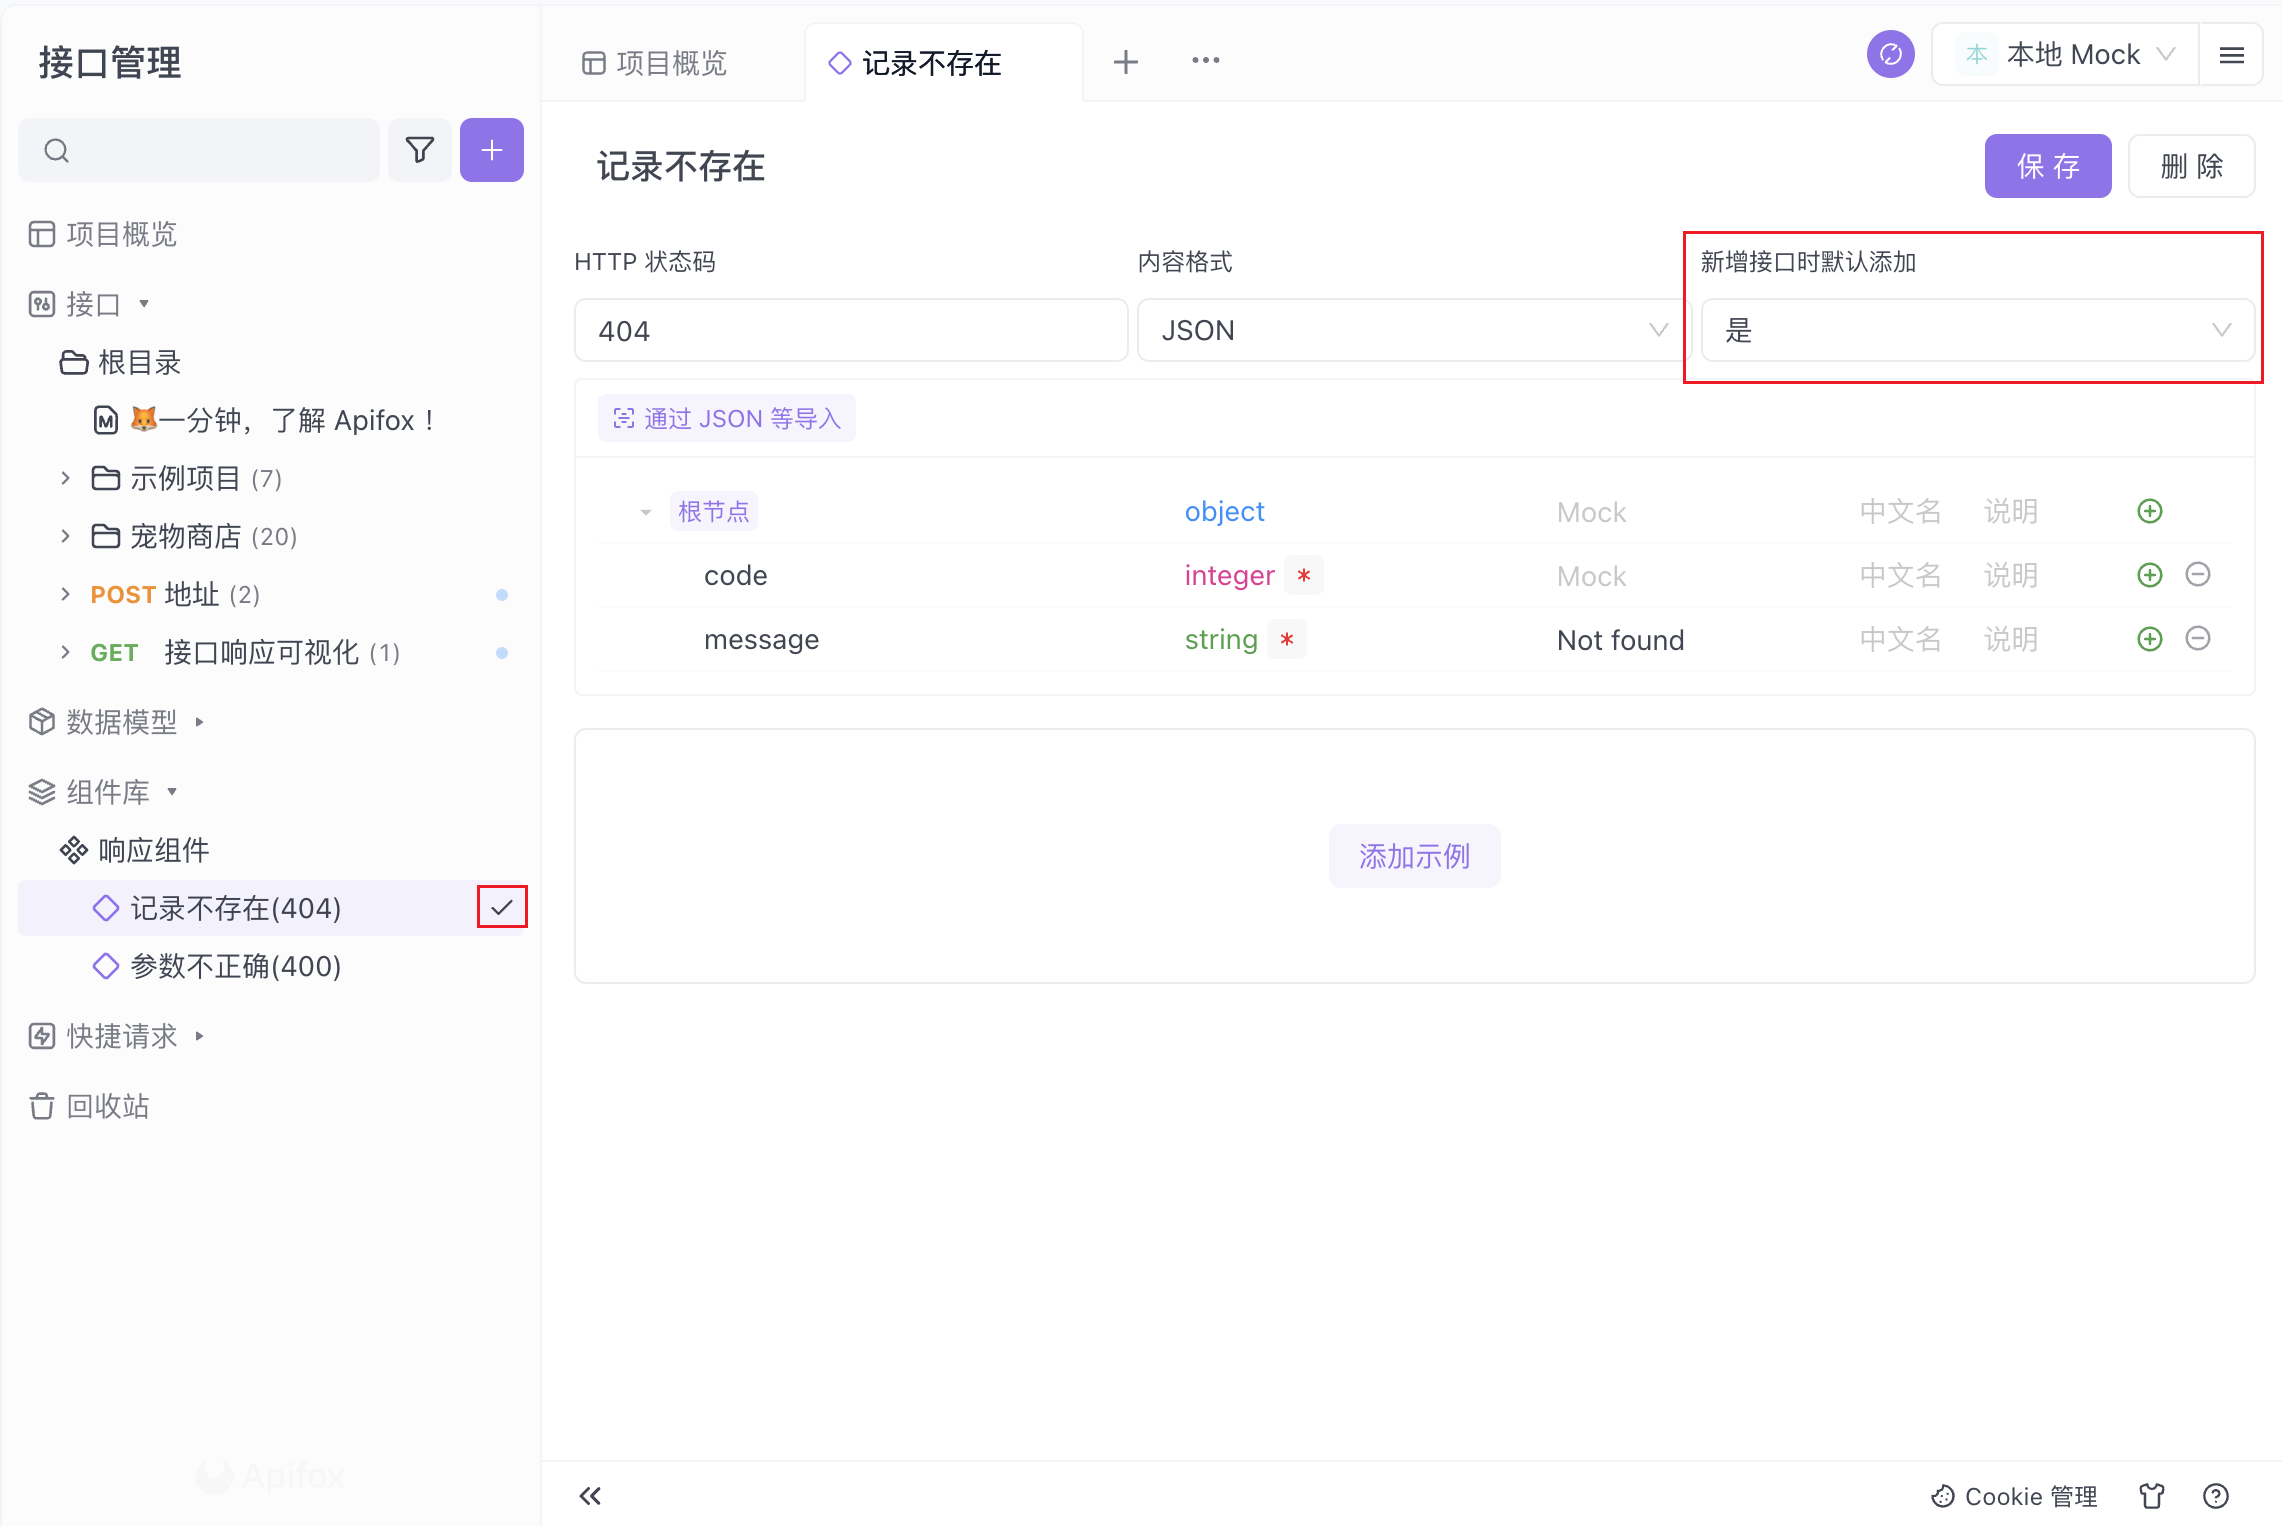Remove the message field row
The width and height of the screenshot is (2282, 1526).
2197,638
